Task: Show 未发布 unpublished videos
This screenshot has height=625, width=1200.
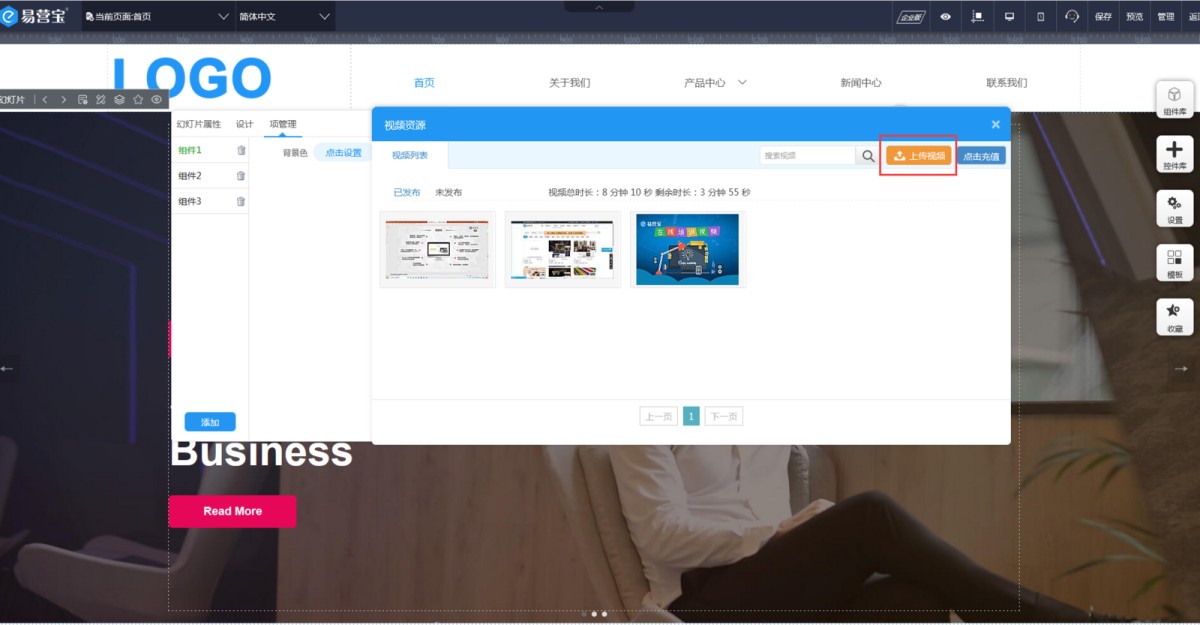Action: (x=448, y=192)
